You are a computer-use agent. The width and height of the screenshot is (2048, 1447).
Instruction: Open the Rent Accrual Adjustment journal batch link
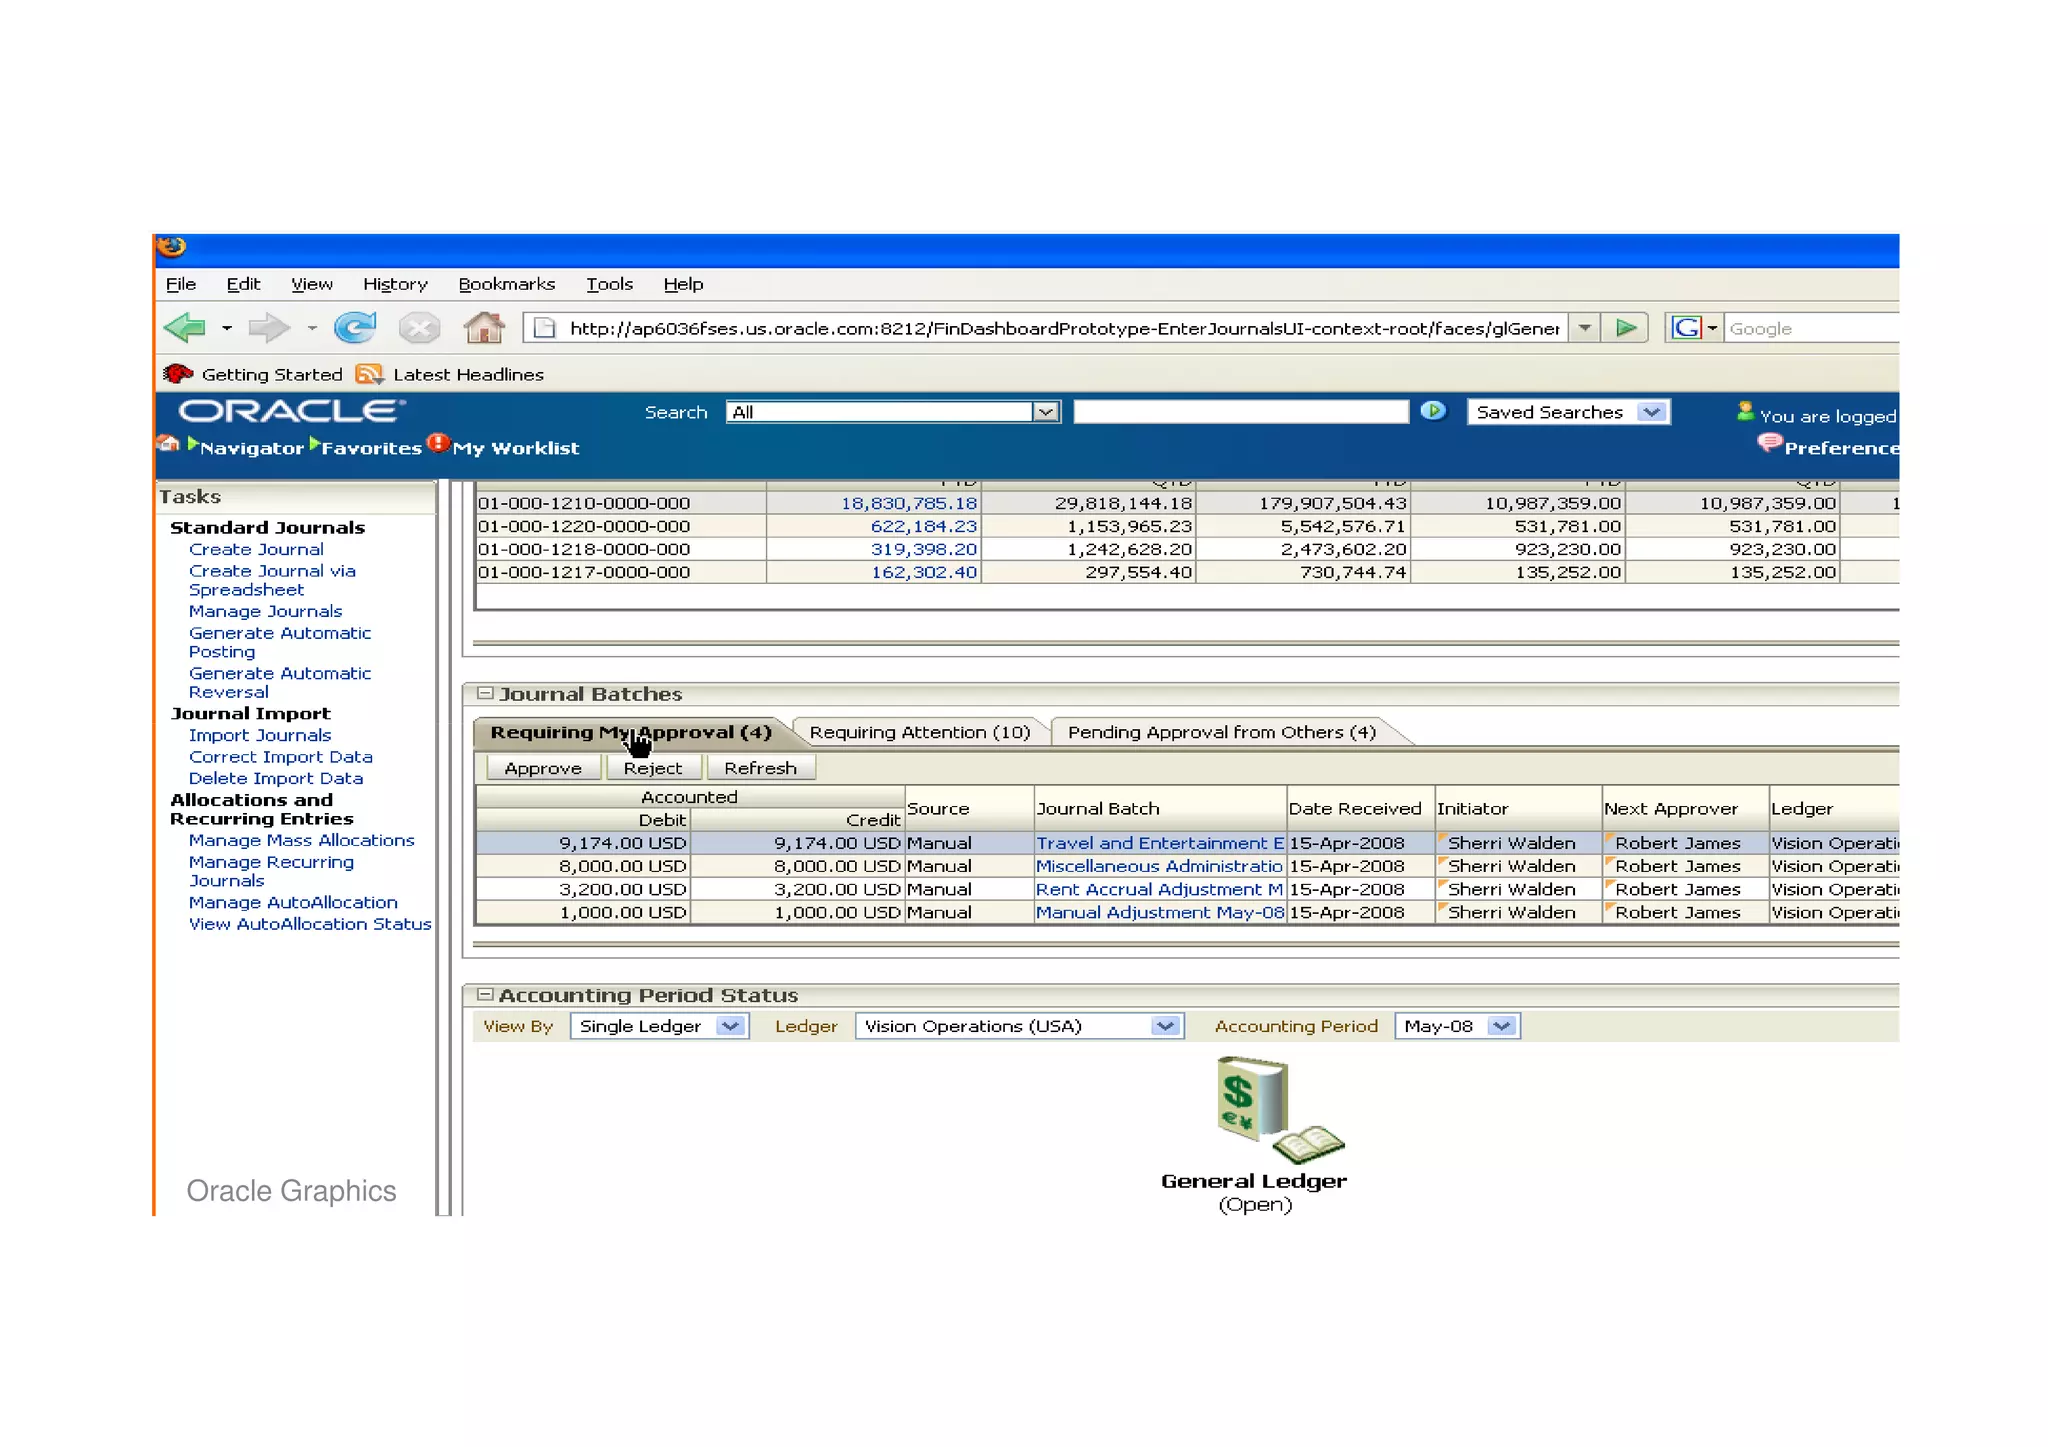pyautogui.click(x=1159, y=889)
